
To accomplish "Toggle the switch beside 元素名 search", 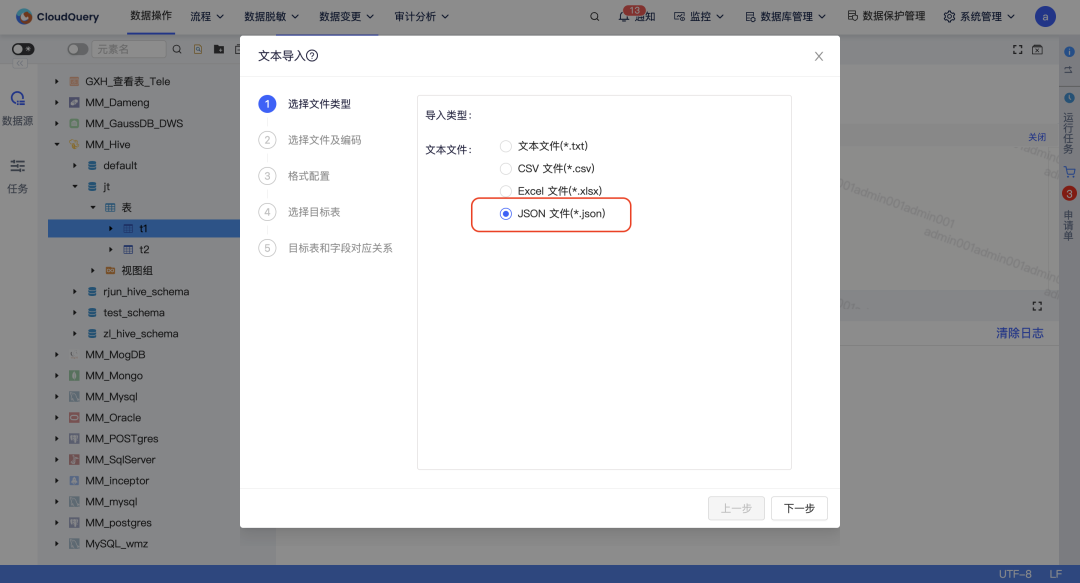I will point(77,49).
